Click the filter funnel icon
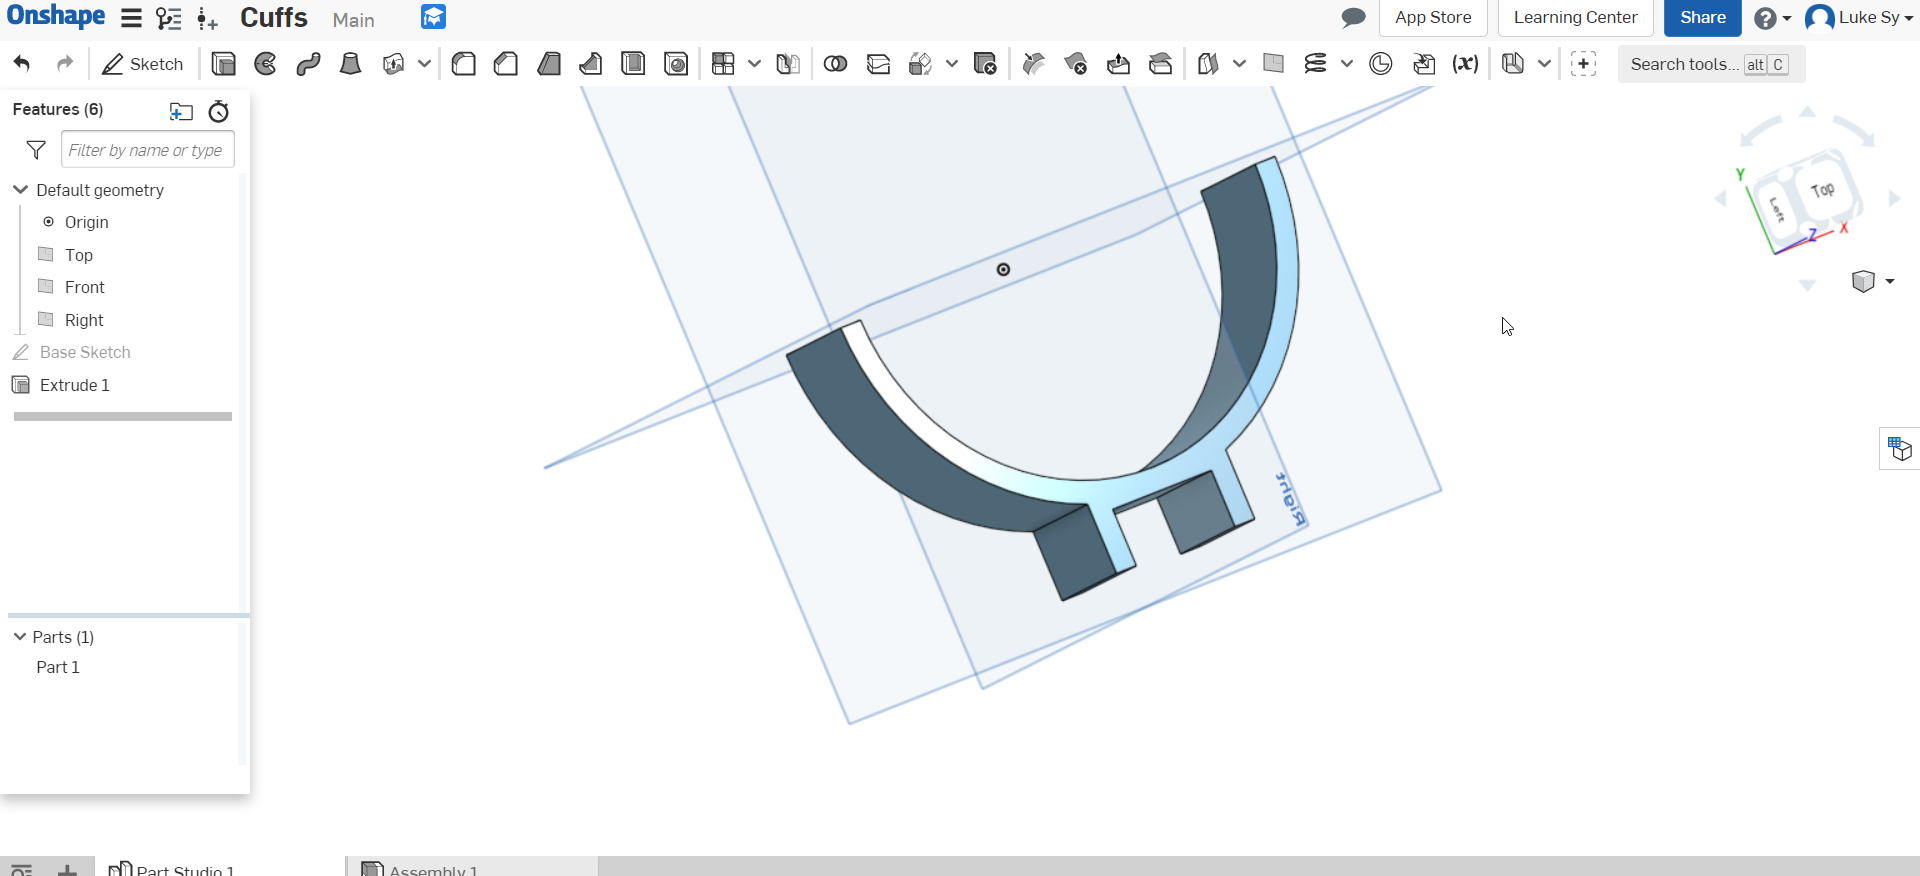This screenshot has width=1920, height=876. point(36,150)
